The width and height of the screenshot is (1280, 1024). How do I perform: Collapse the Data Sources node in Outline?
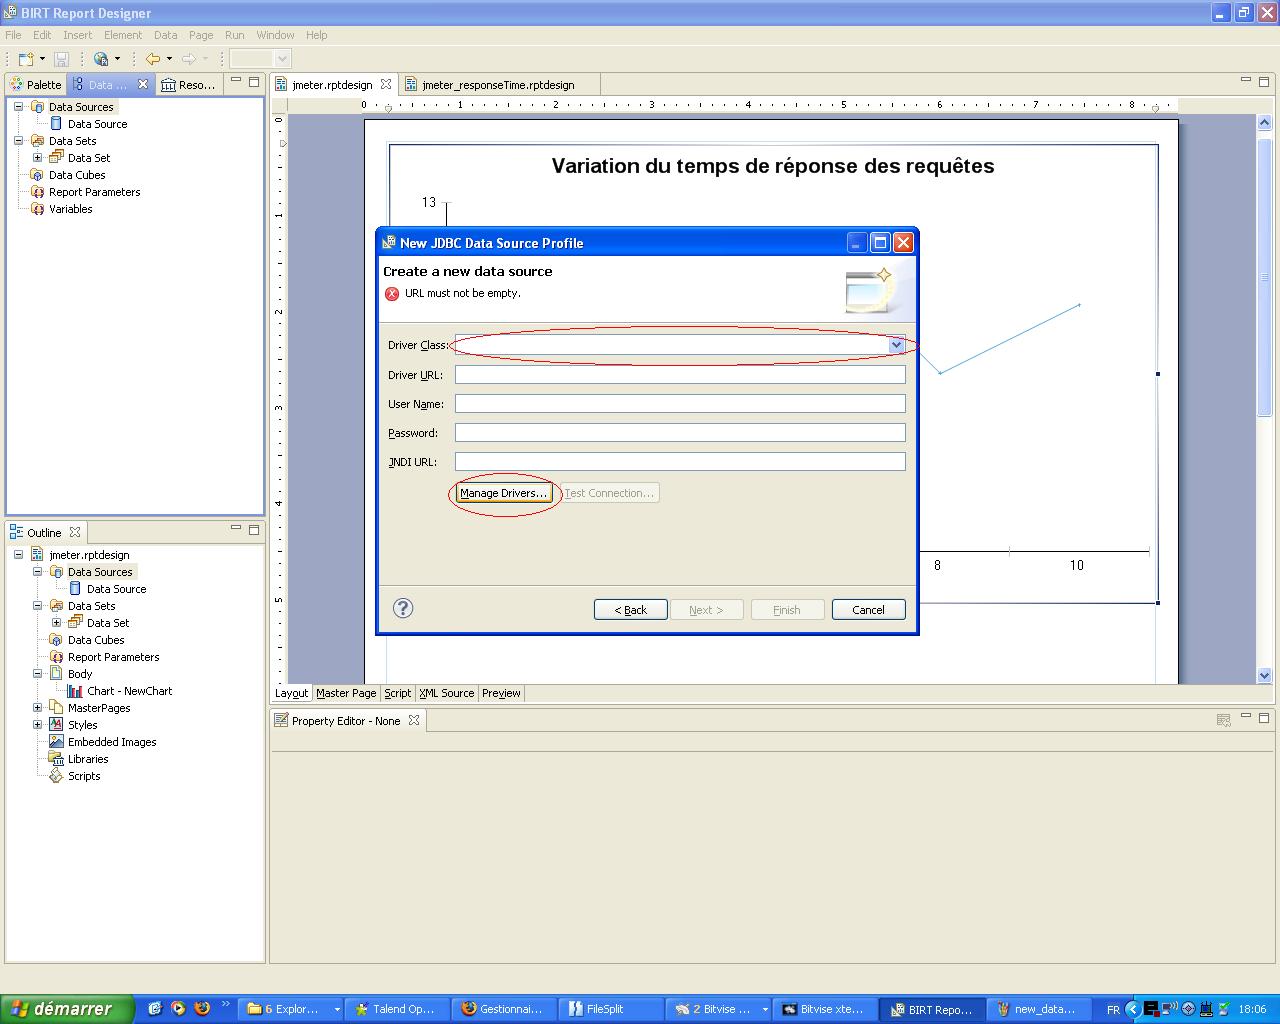coord(37,571)
